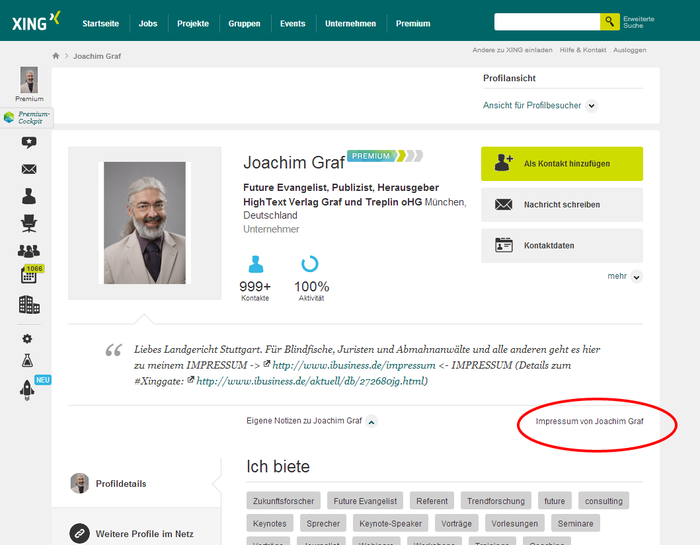Open the Unternehmen menu

[350, 24]
